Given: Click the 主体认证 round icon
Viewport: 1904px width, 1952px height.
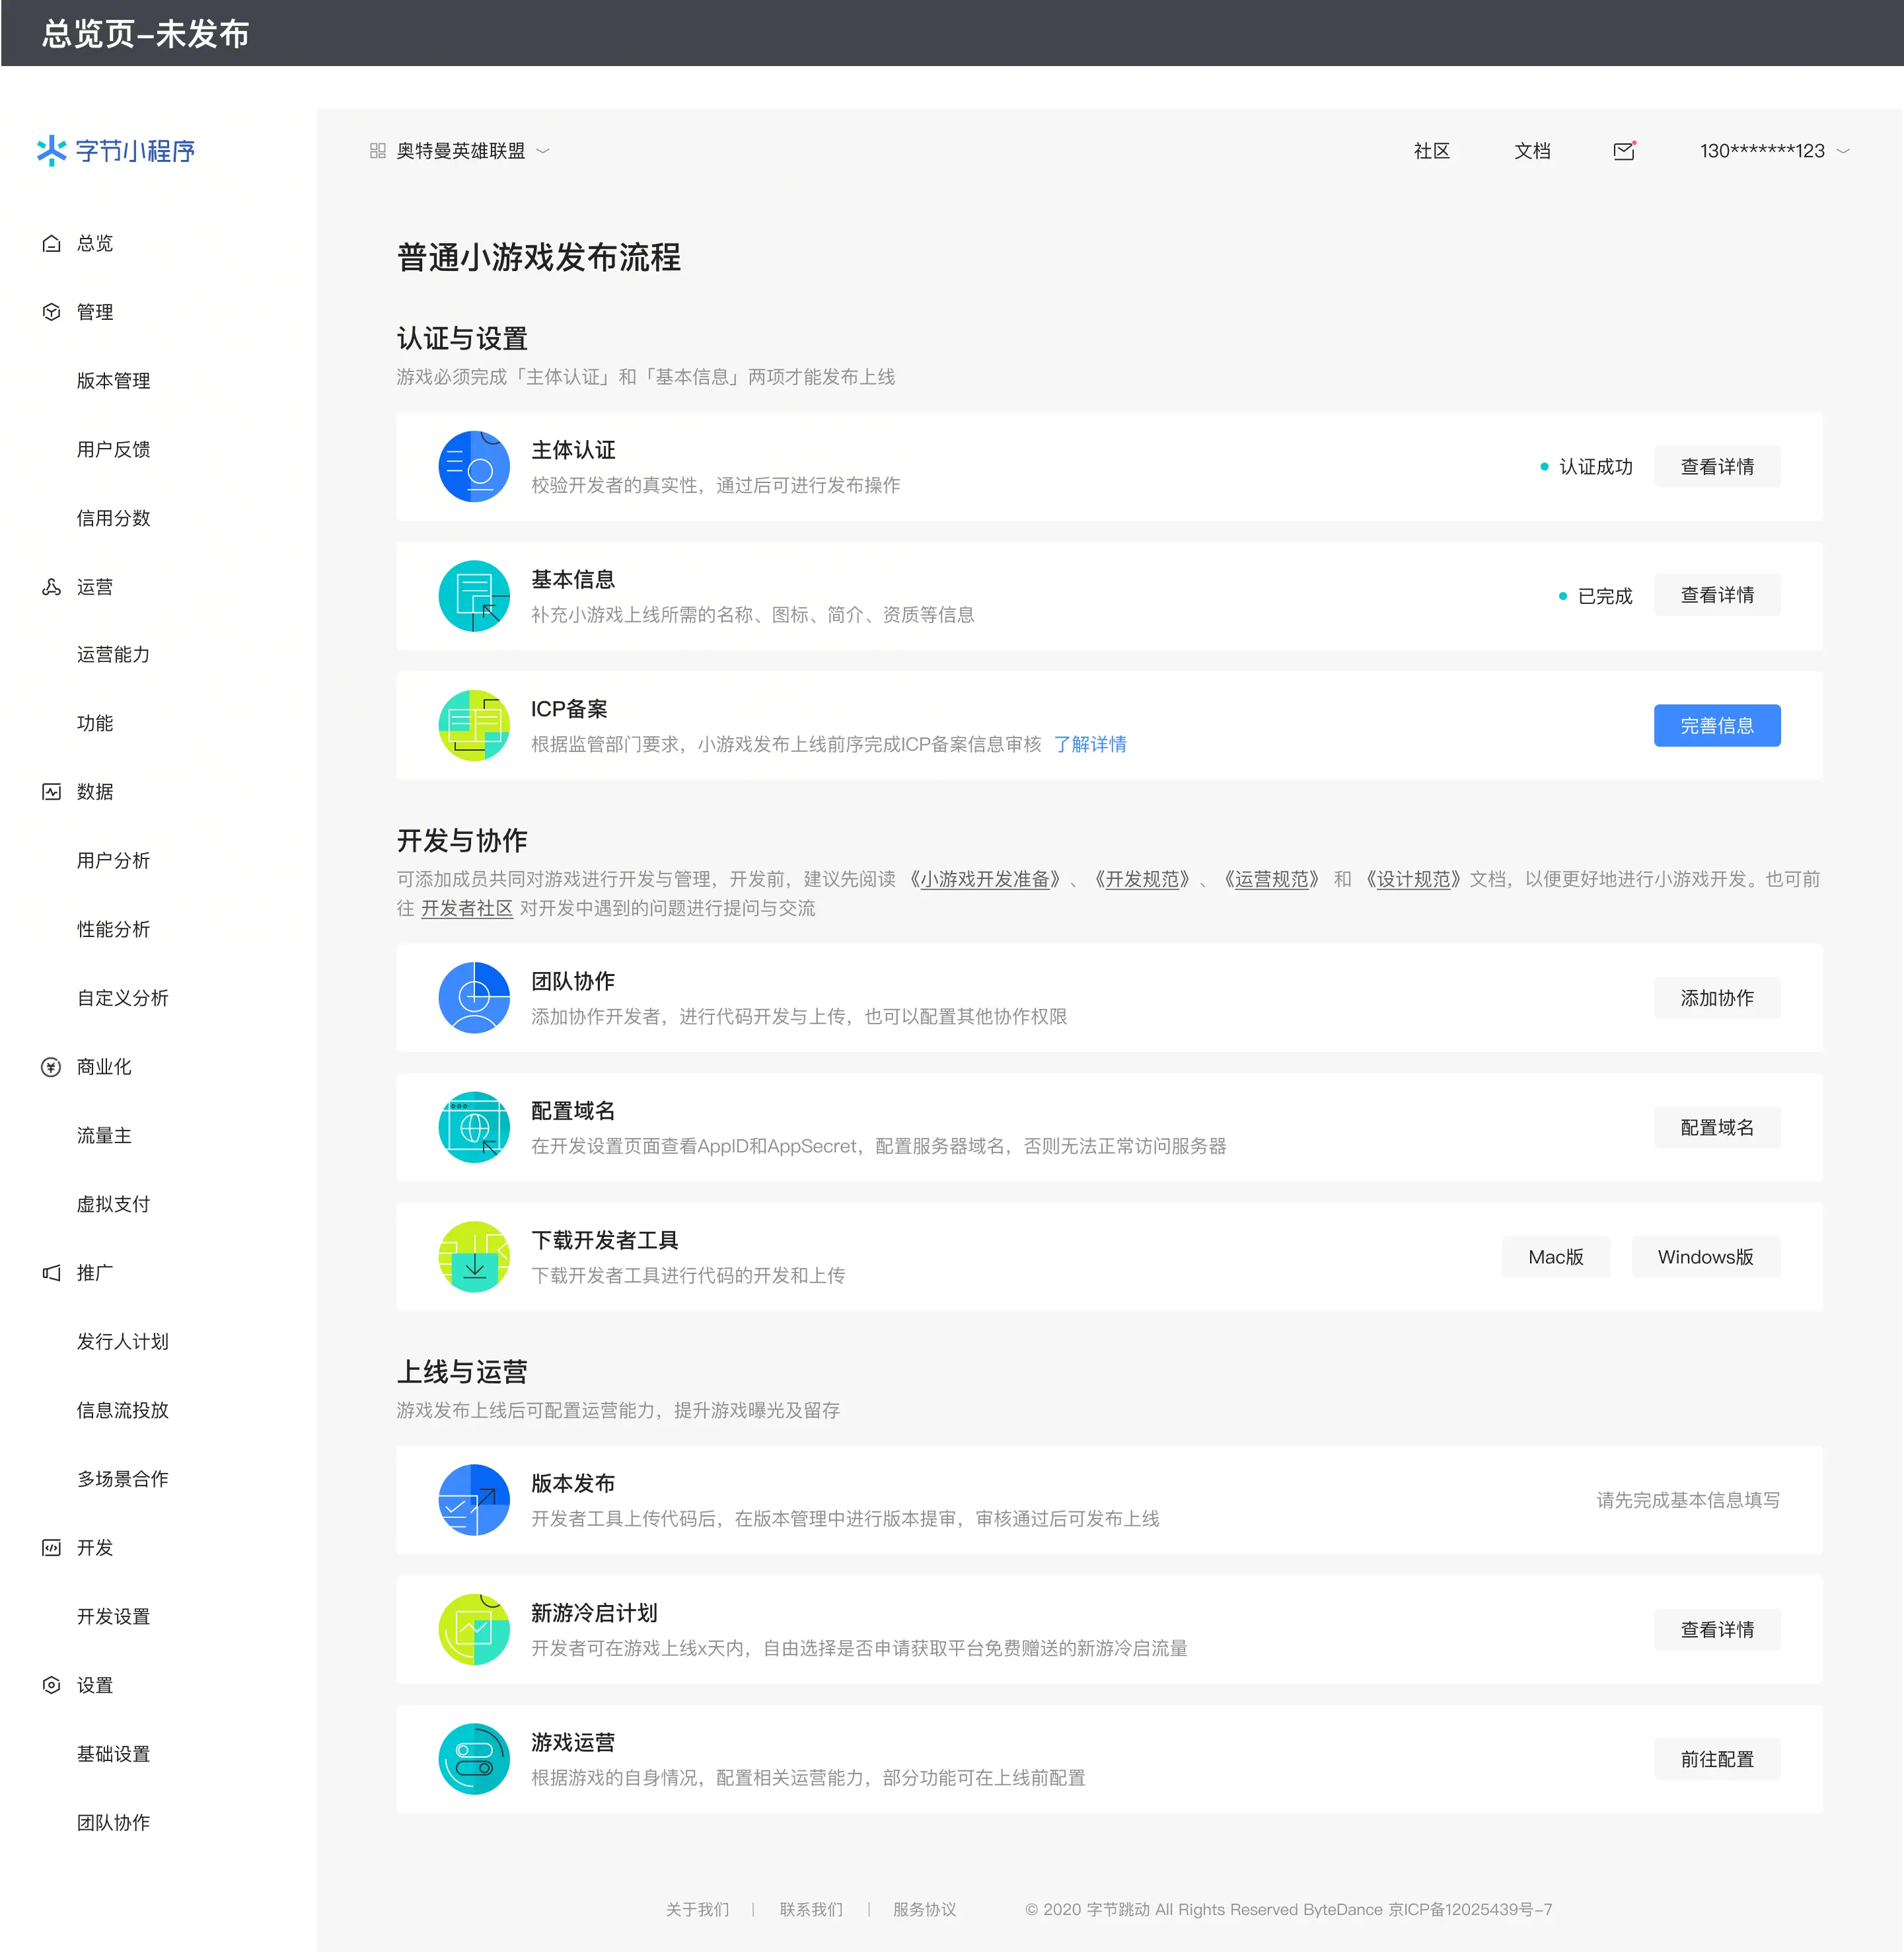Looking at the screenshot, I should (x=474, y=467).
